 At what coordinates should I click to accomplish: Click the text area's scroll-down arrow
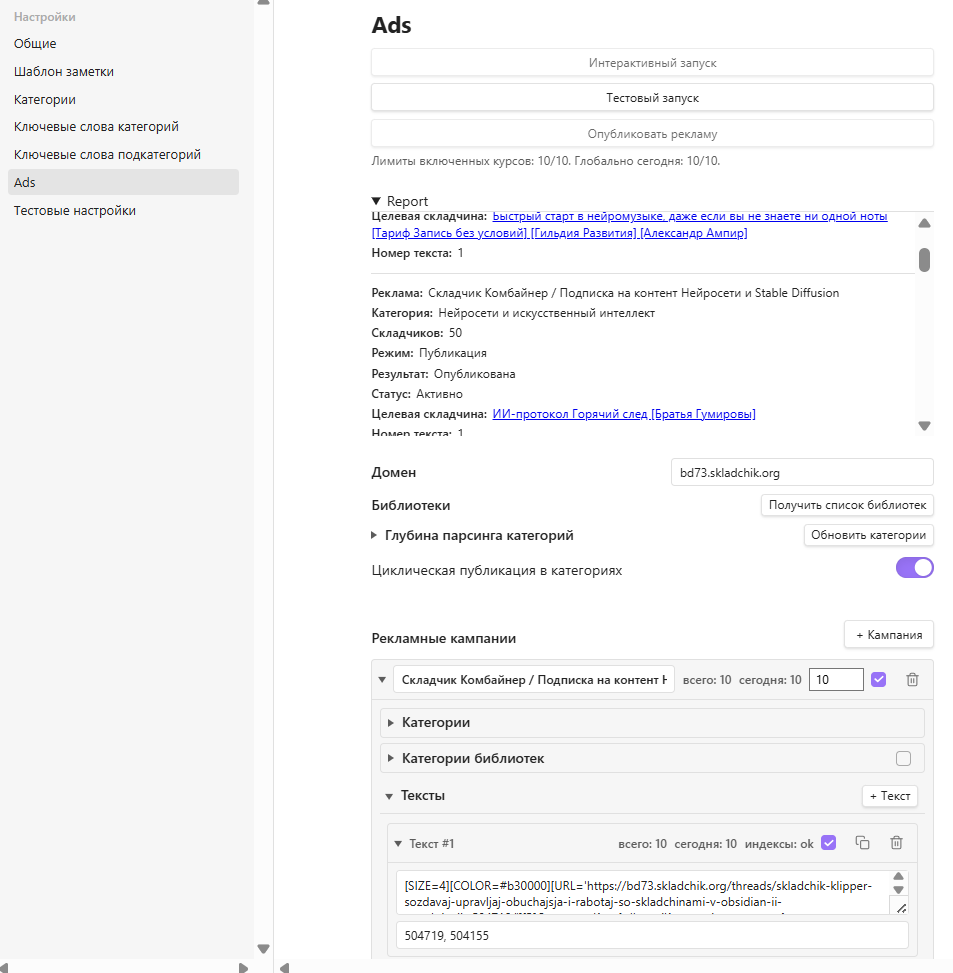click(x=899, y=889)
